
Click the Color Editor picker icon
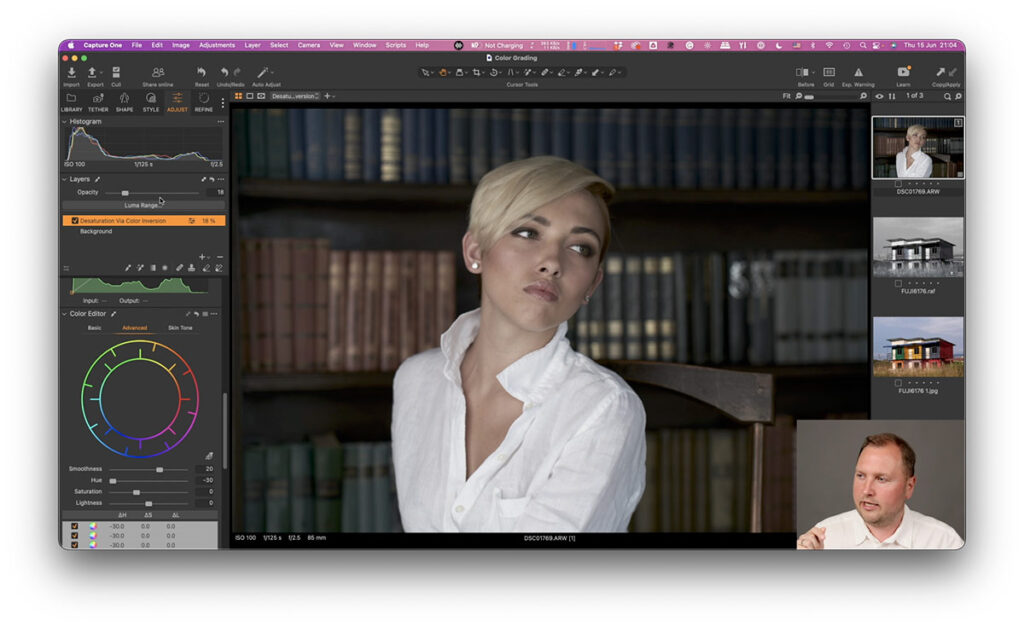click(x=114, y=314)
